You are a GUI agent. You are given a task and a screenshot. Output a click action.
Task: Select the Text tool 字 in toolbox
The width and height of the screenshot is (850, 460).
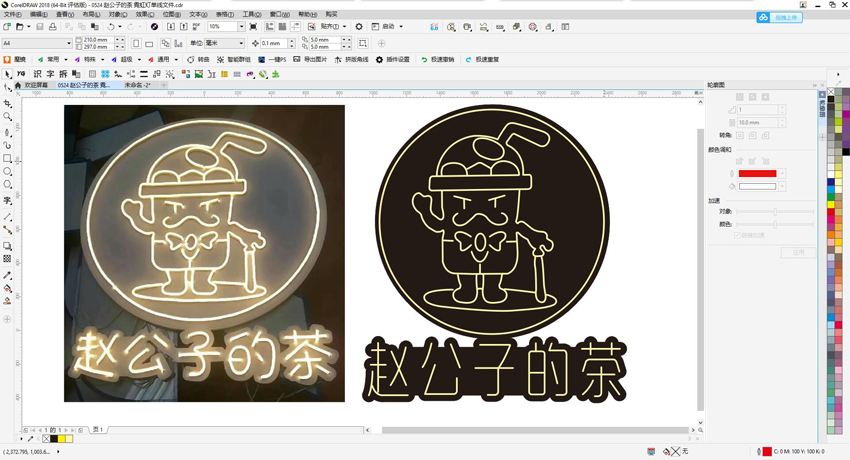(x=7, y=200)
